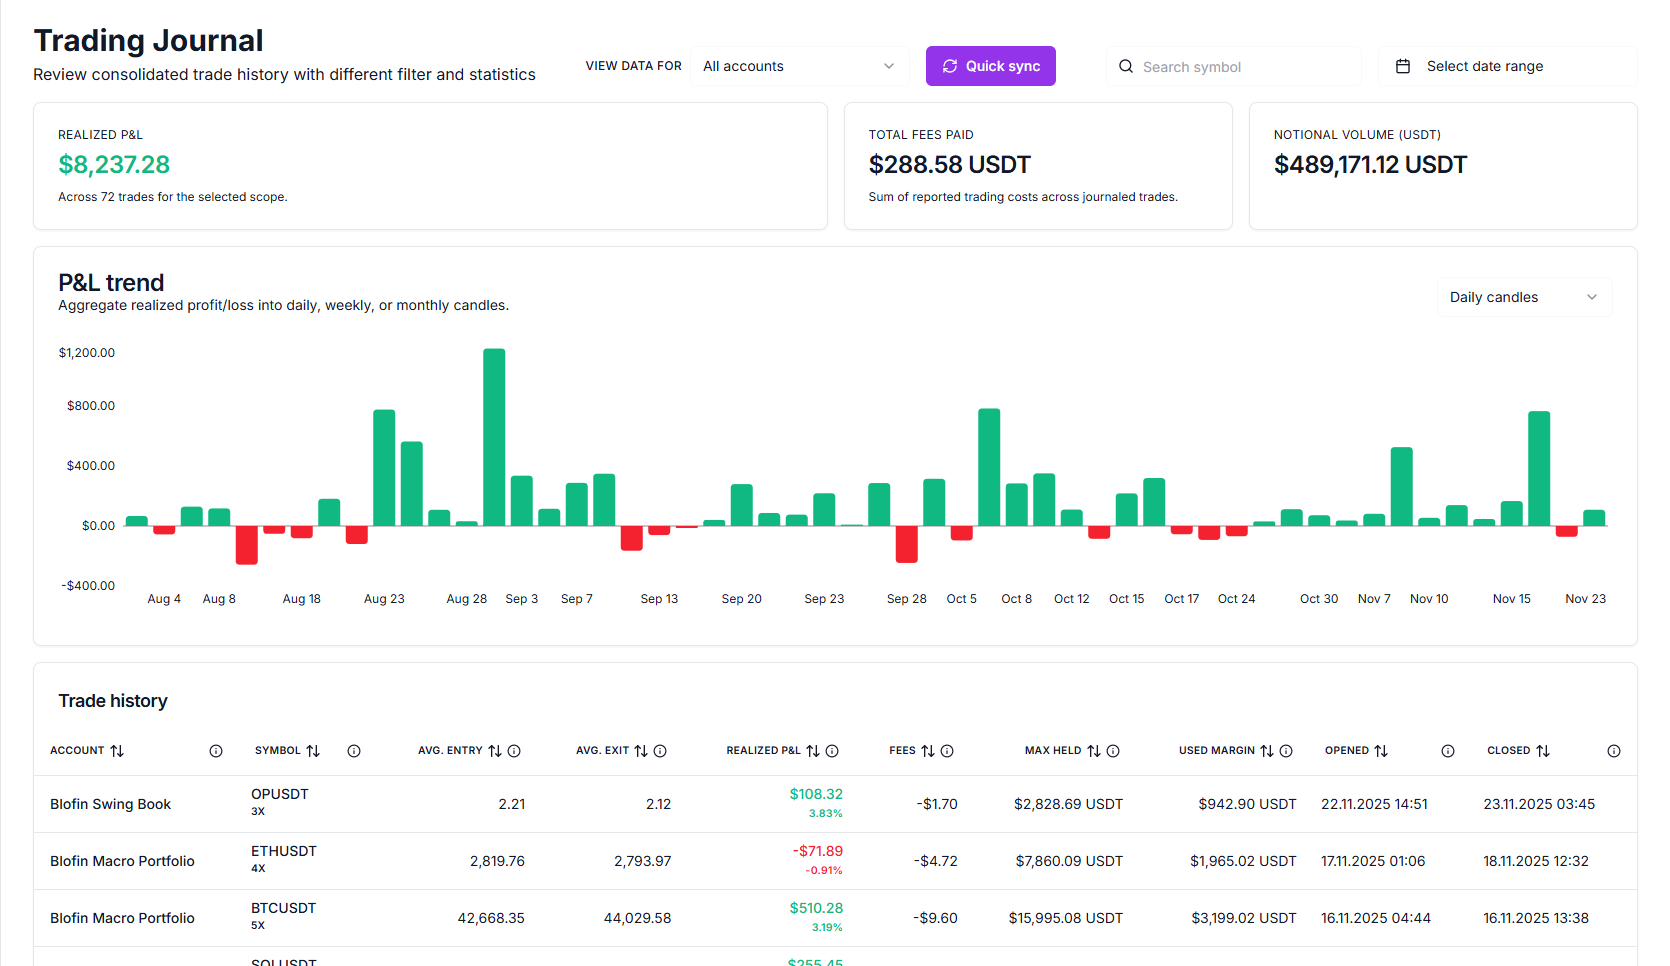Screen dimensions: 1670x966
Task: Sort the Used Margin column
Action: pos(1267,750)
